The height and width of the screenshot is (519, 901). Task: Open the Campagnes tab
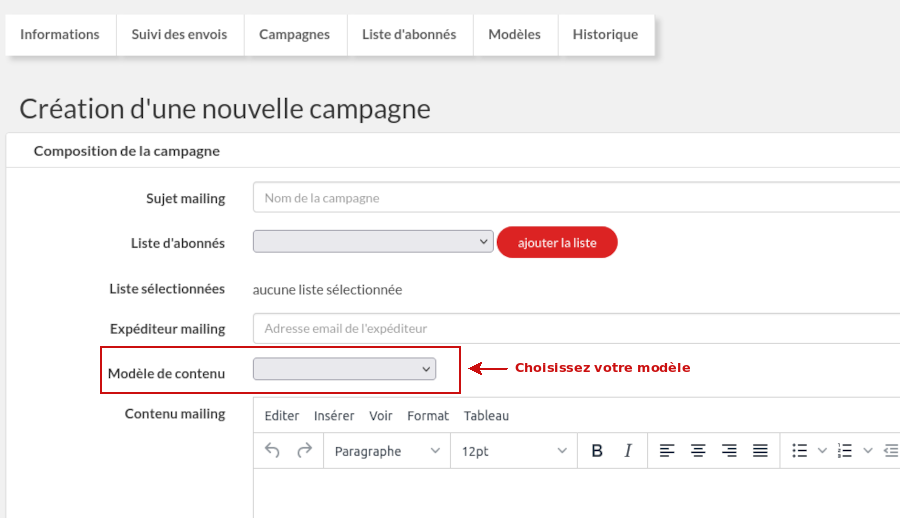tap(294, 34)
